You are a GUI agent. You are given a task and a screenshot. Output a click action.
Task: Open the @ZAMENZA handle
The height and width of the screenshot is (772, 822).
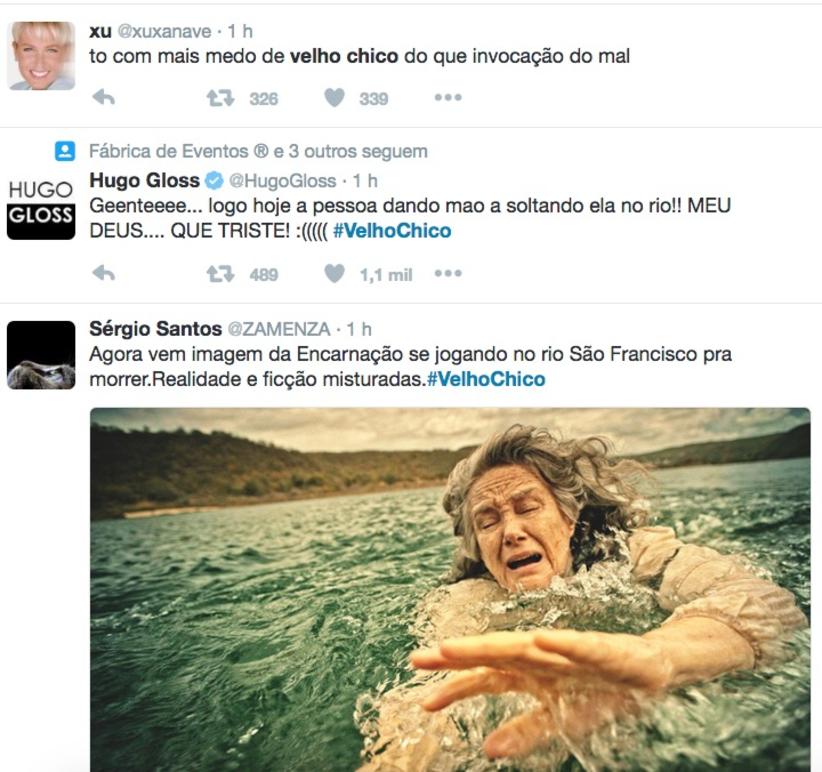pyautogui.click(x=278, y=329)
